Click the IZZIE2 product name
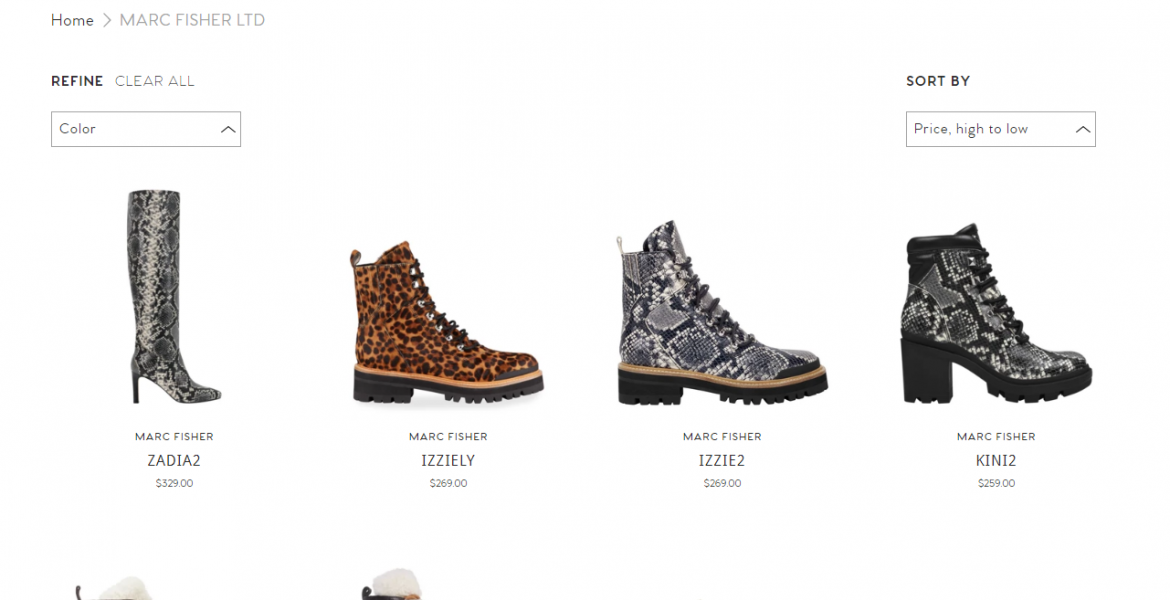 (722, 460)
